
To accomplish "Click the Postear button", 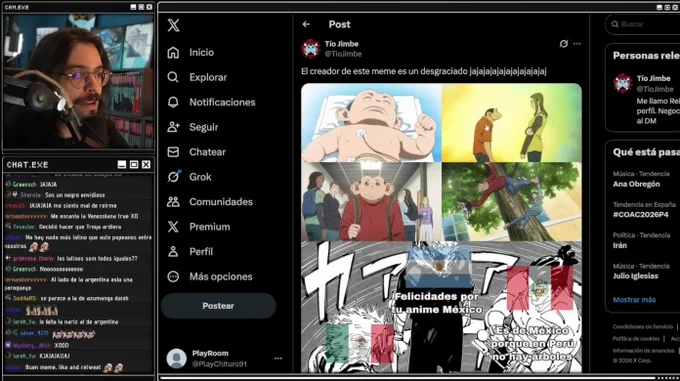I will pyautogui.click(x=218, y=306).
